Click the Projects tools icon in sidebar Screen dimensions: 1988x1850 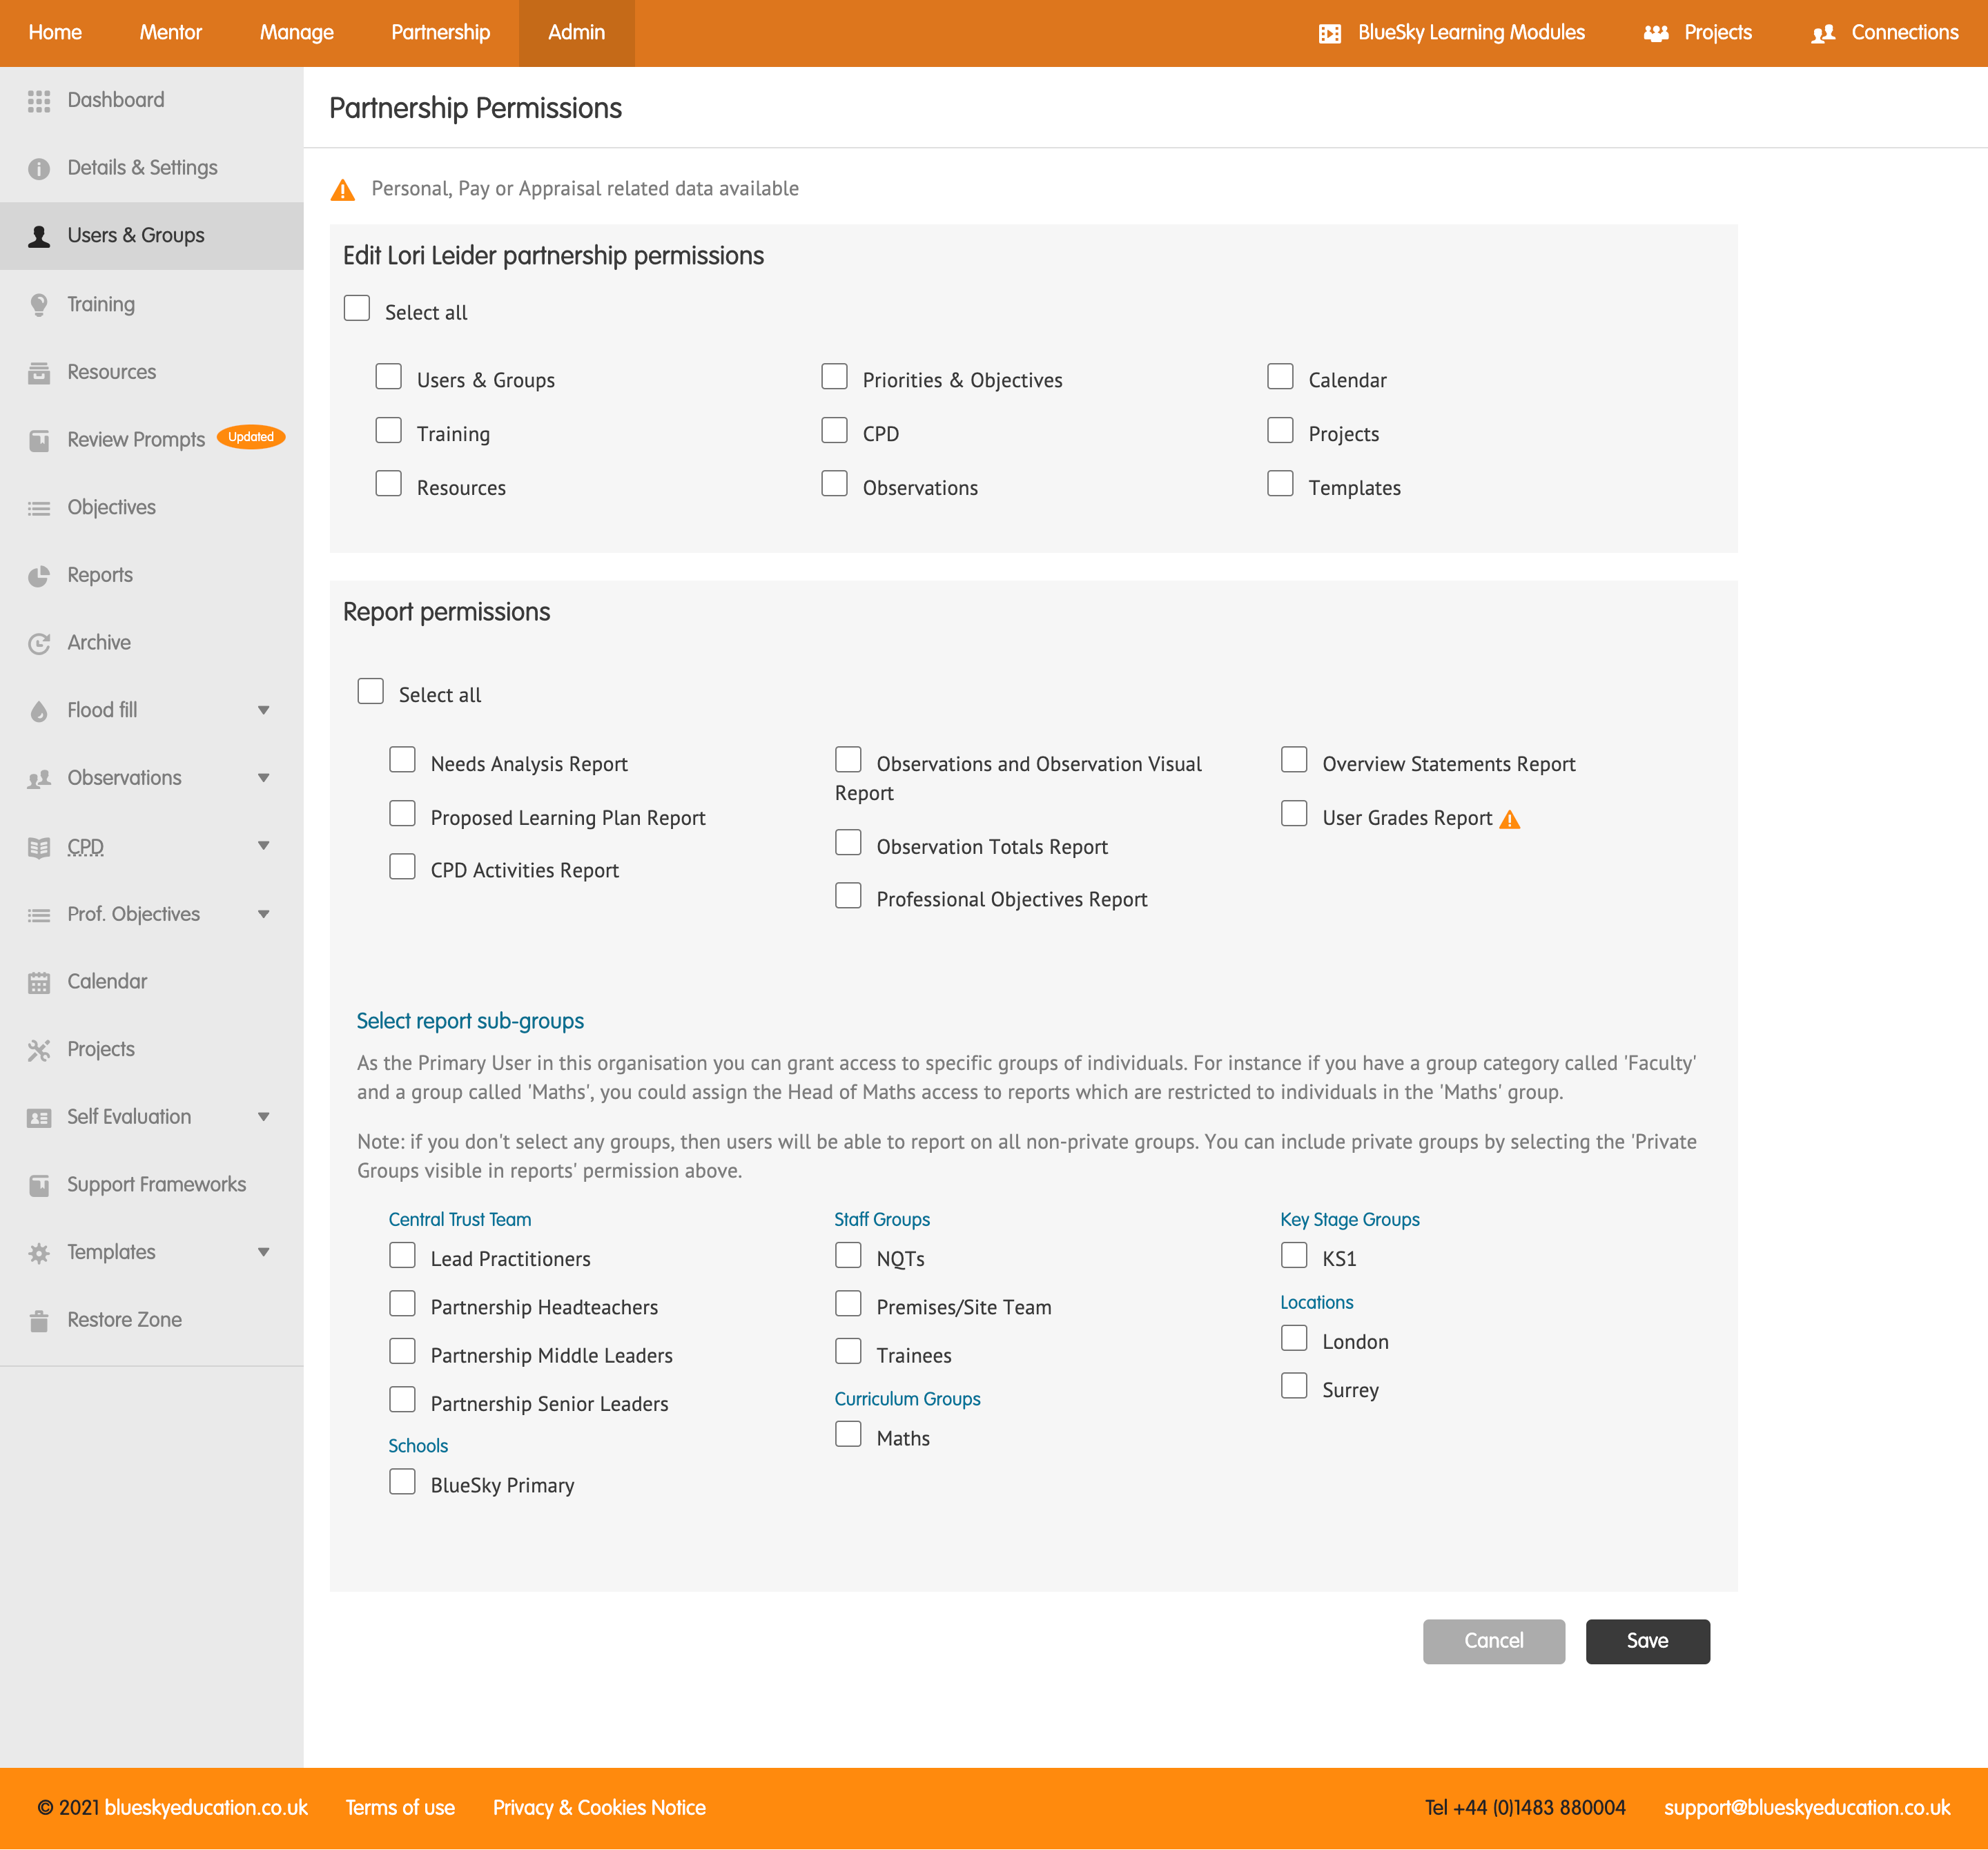tap(39, 1050)
